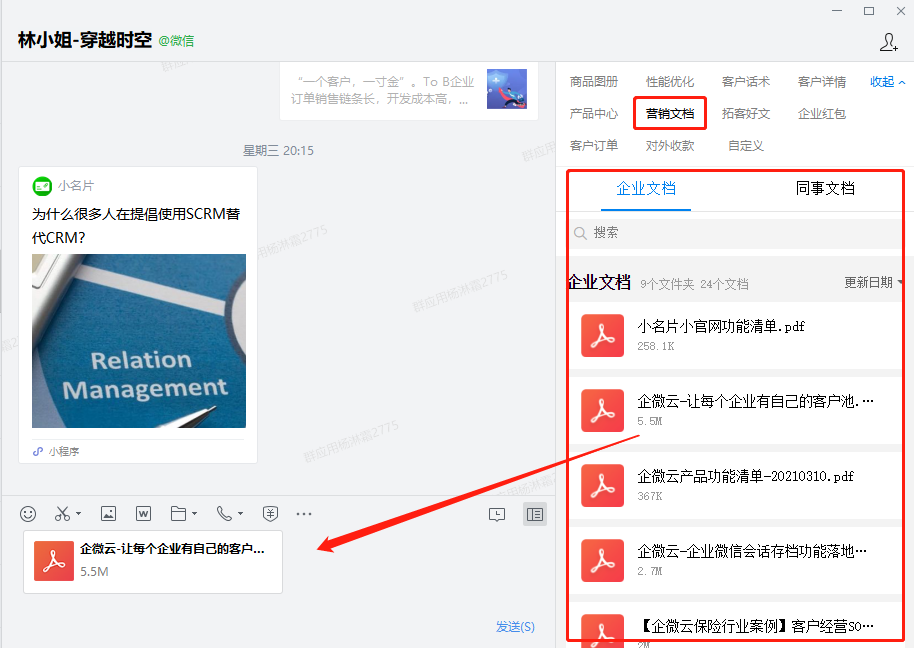
Task: Click the 搜索 document search field
Action: [x=735, y=233]
